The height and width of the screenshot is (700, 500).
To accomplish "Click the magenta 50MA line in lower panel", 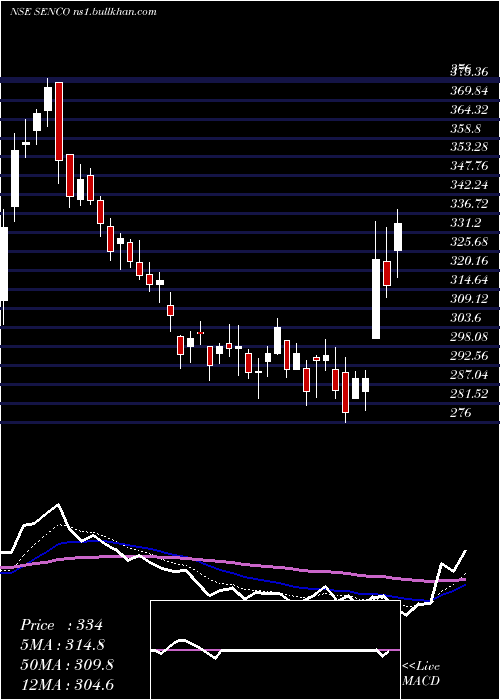I will pyautogui.click(x=232, y=564).
